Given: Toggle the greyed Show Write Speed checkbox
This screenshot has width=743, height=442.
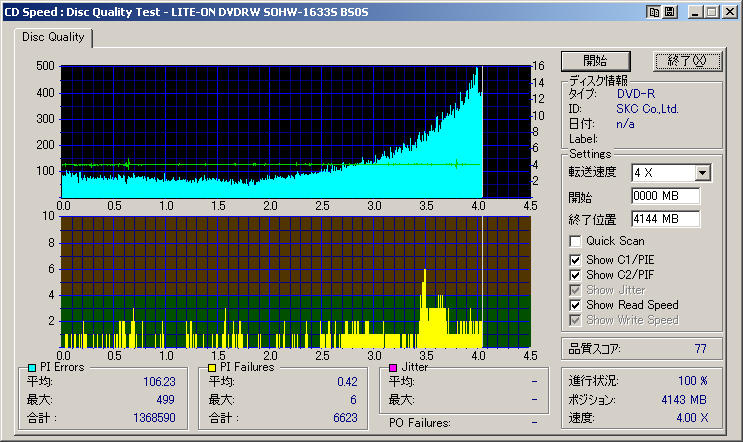Looking at the screenshot, I should pyautogui.click(x=575, y=320).
